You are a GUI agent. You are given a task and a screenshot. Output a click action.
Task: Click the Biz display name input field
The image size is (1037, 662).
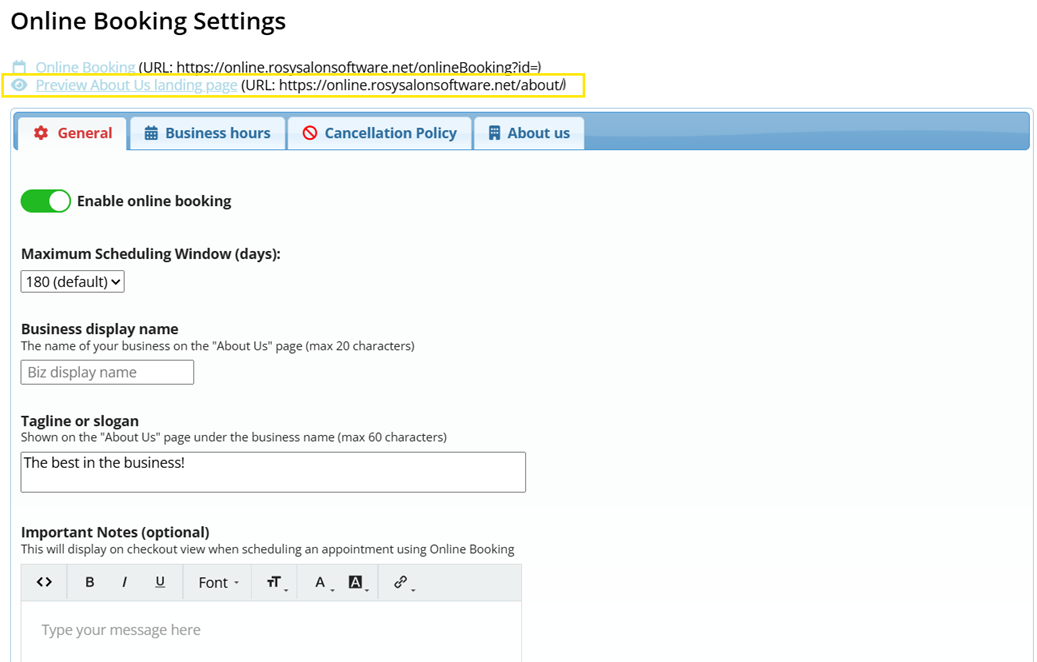pos(107,372)
